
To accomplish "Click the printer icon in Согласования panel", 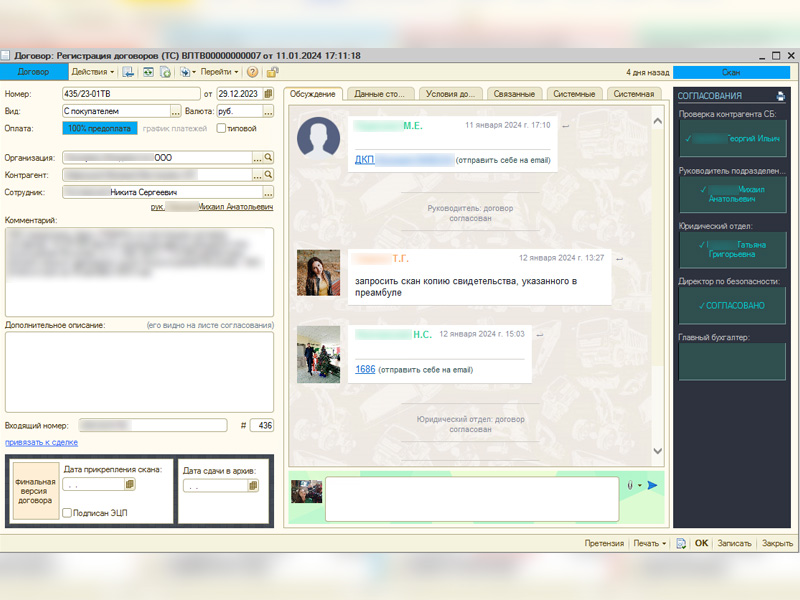I will 781,96.
